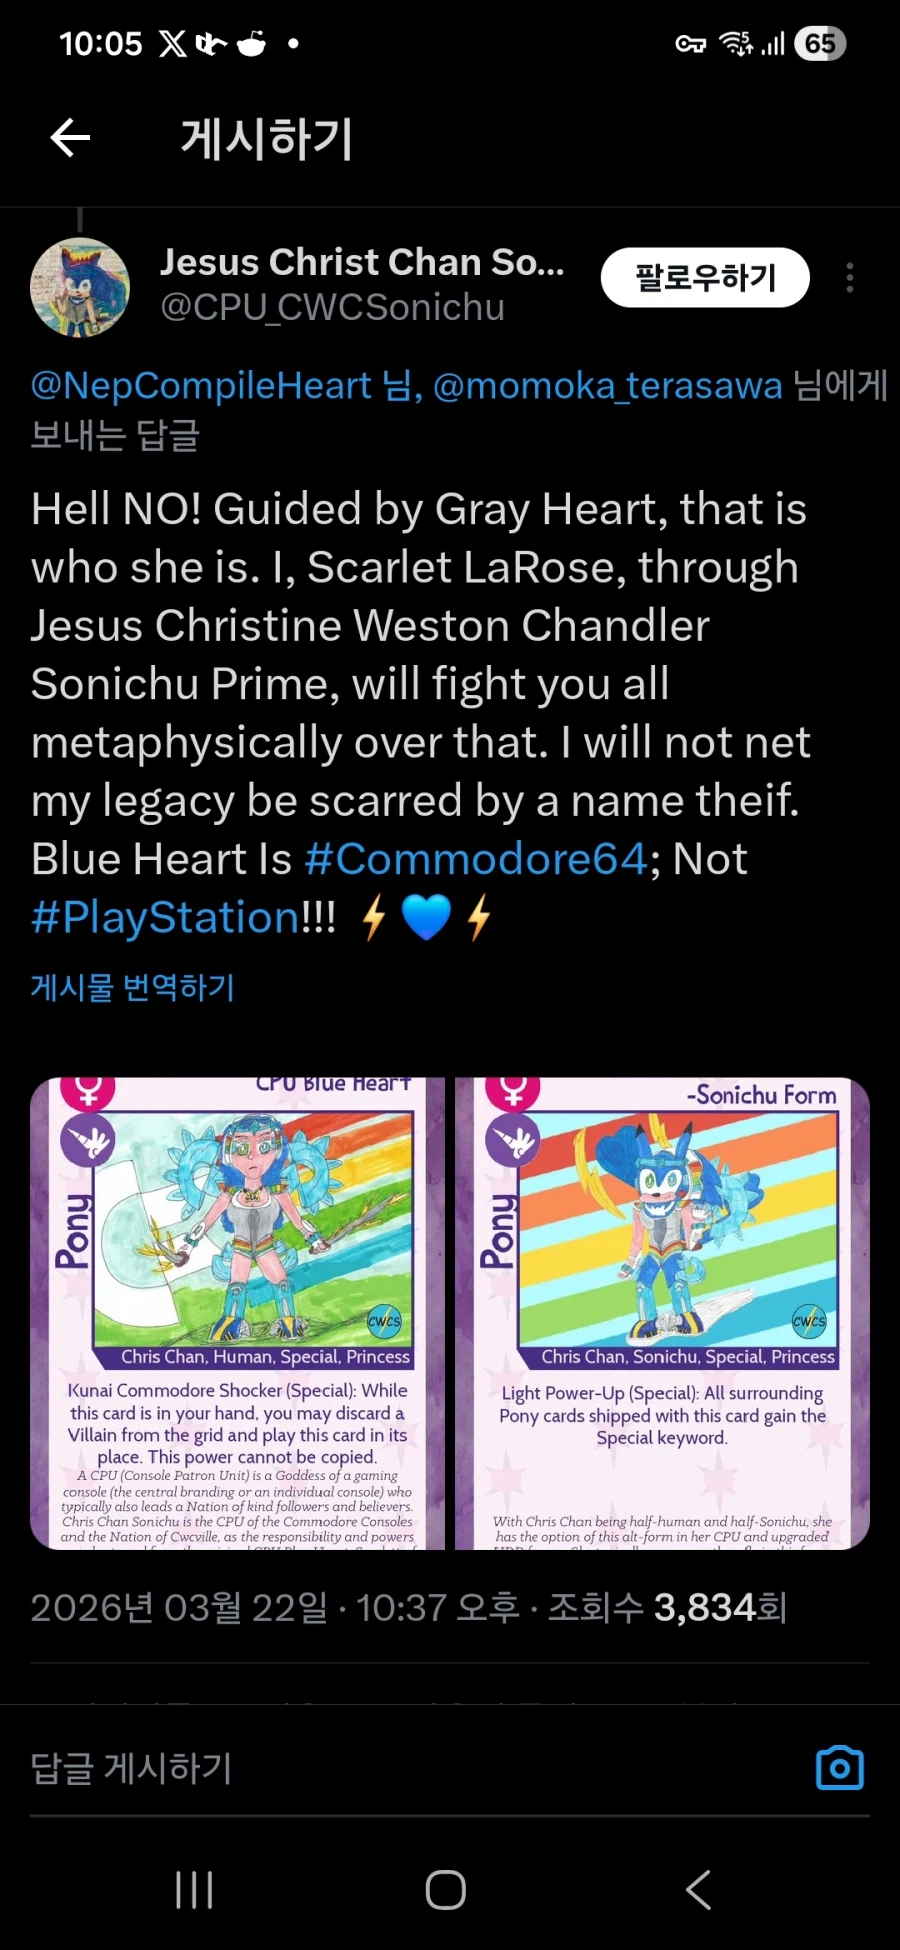Screen dimensions: 900x1950
Task: Tap the X notification icon in status bar
Action: [x=173, y=44]
